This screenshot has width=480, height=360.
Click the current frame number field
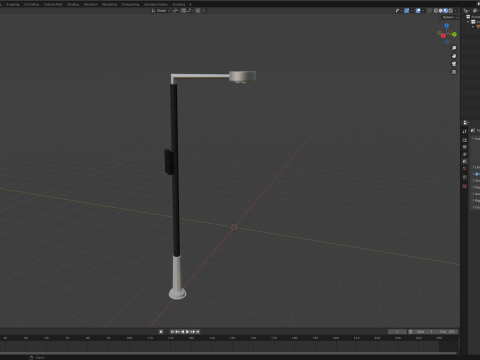[x=397, y=332]
